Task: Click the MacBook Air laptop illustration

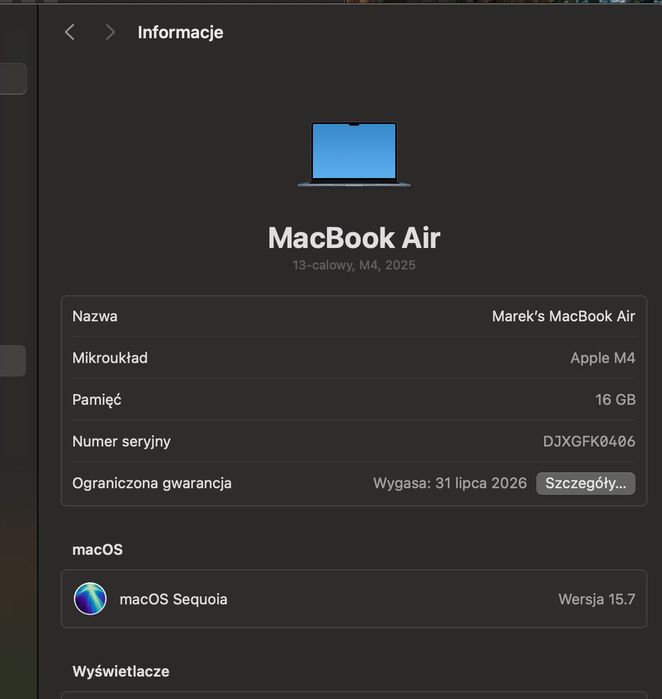Action: click(x=354, y=154)
